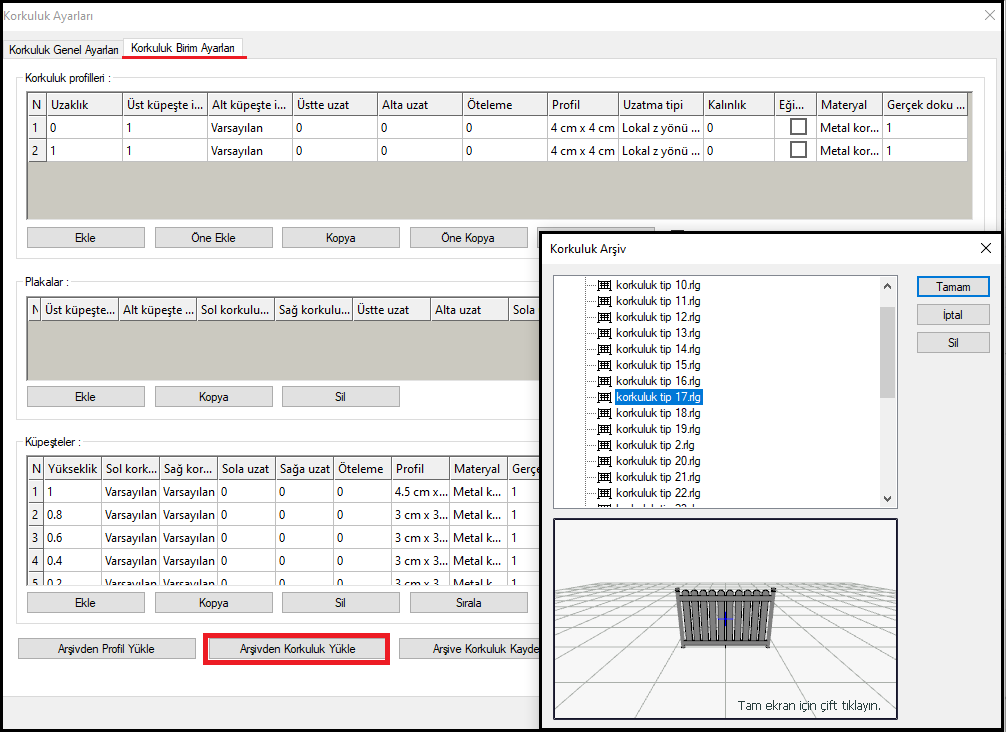Click the Arşivden Korkuluk Yükle button
The width and height of the screenshot is (1006, 732).
point(297,649)
